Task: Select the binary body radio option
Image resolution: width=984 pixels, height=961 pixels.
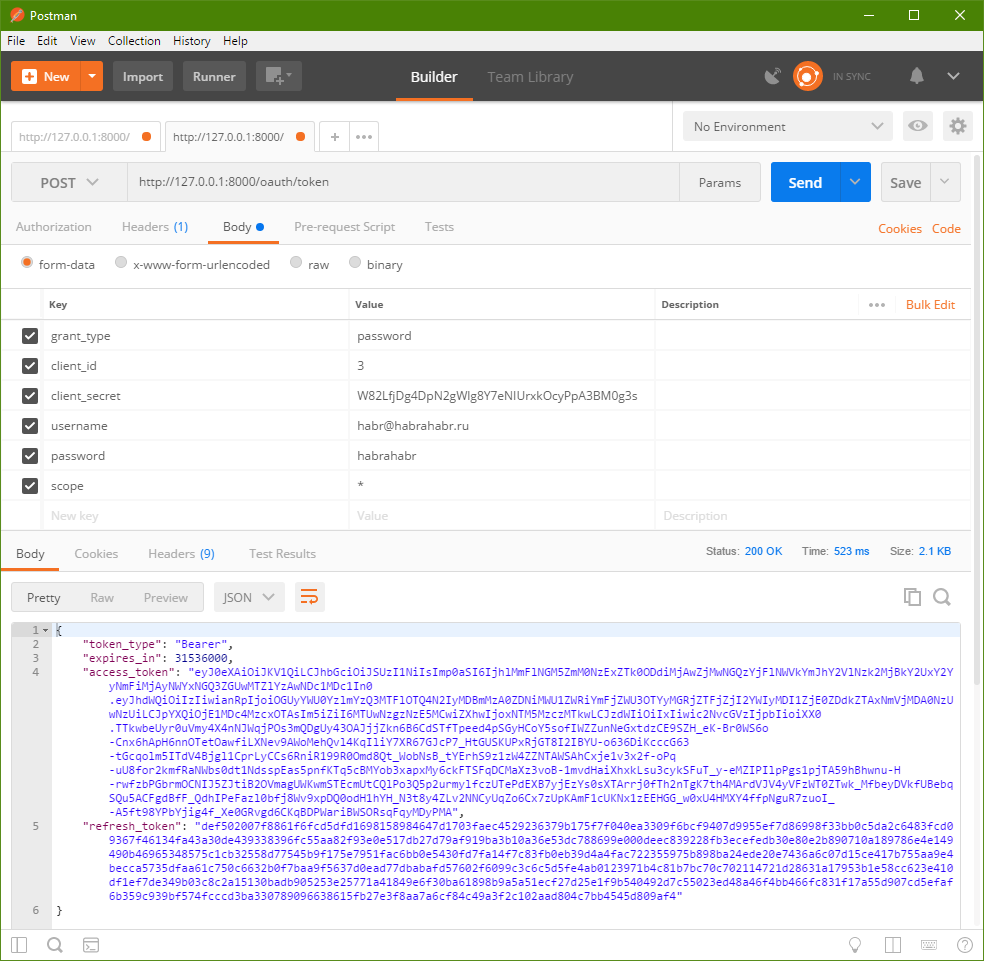Action: (355, 262)
